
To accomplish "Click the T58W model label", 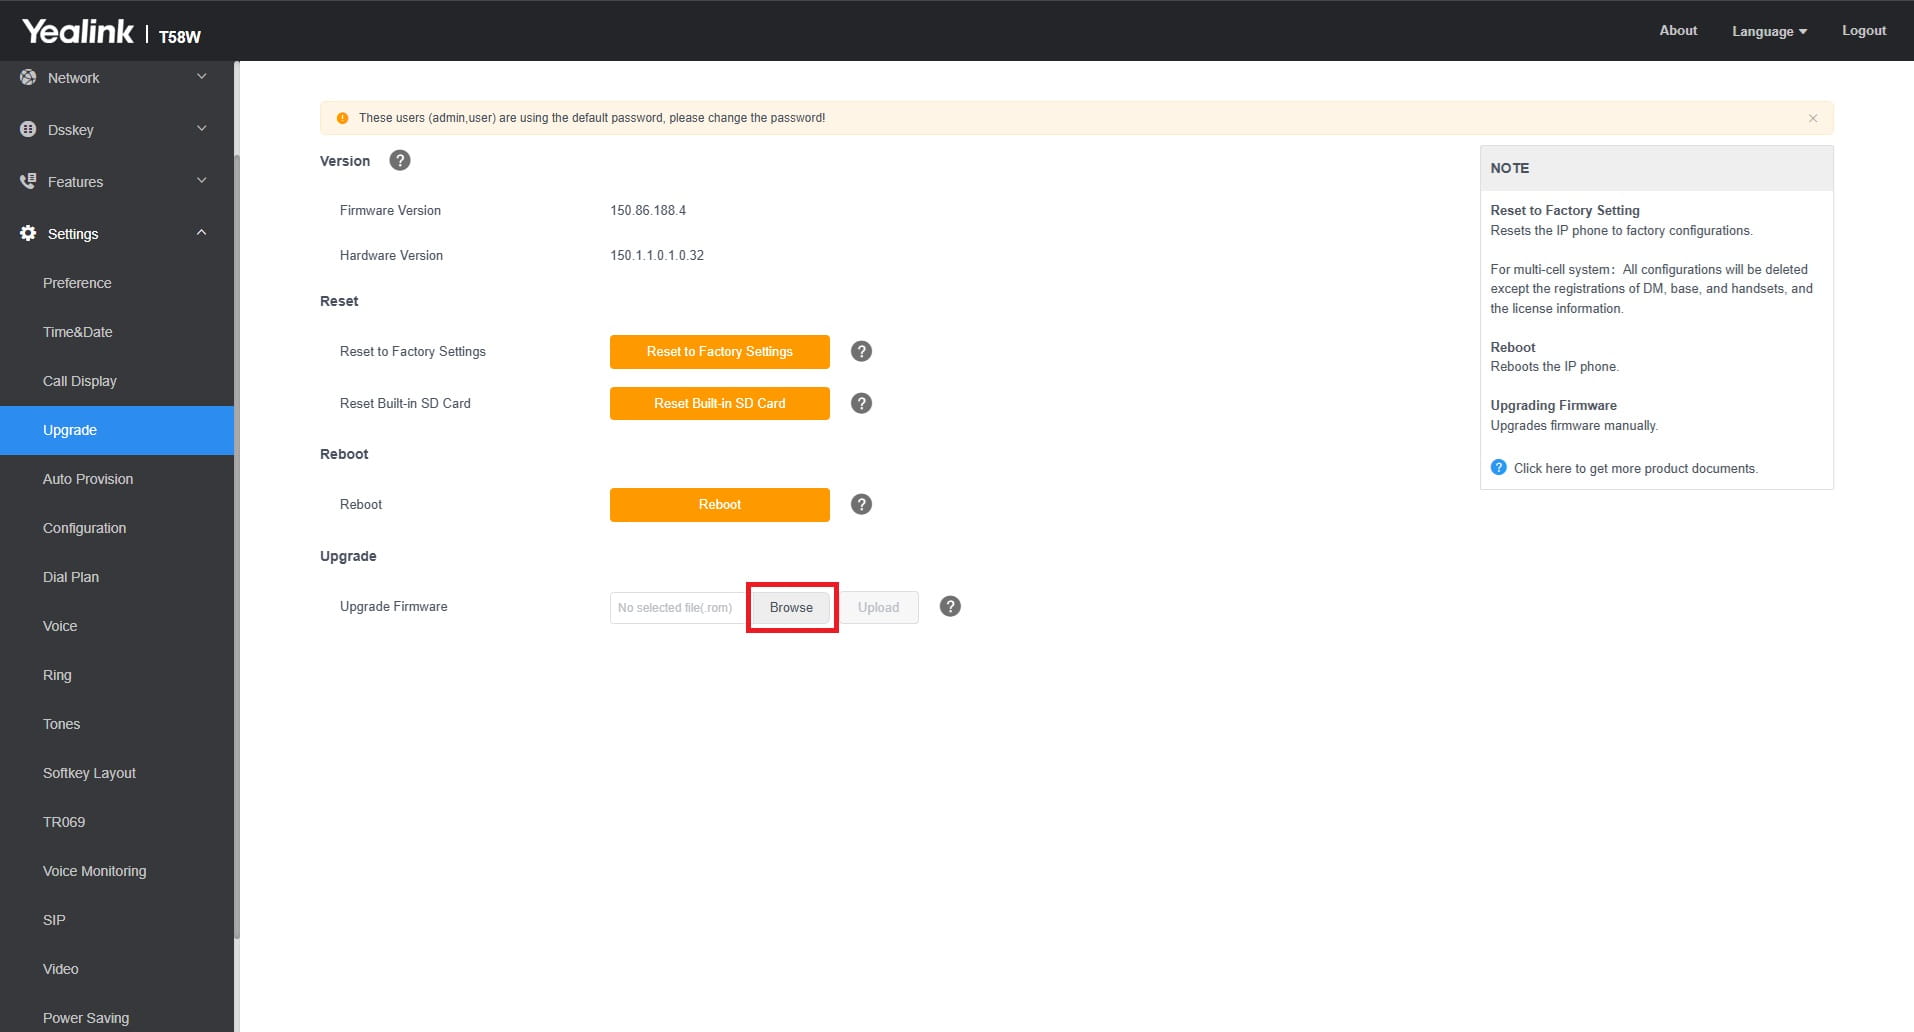I will pos(180,37).
